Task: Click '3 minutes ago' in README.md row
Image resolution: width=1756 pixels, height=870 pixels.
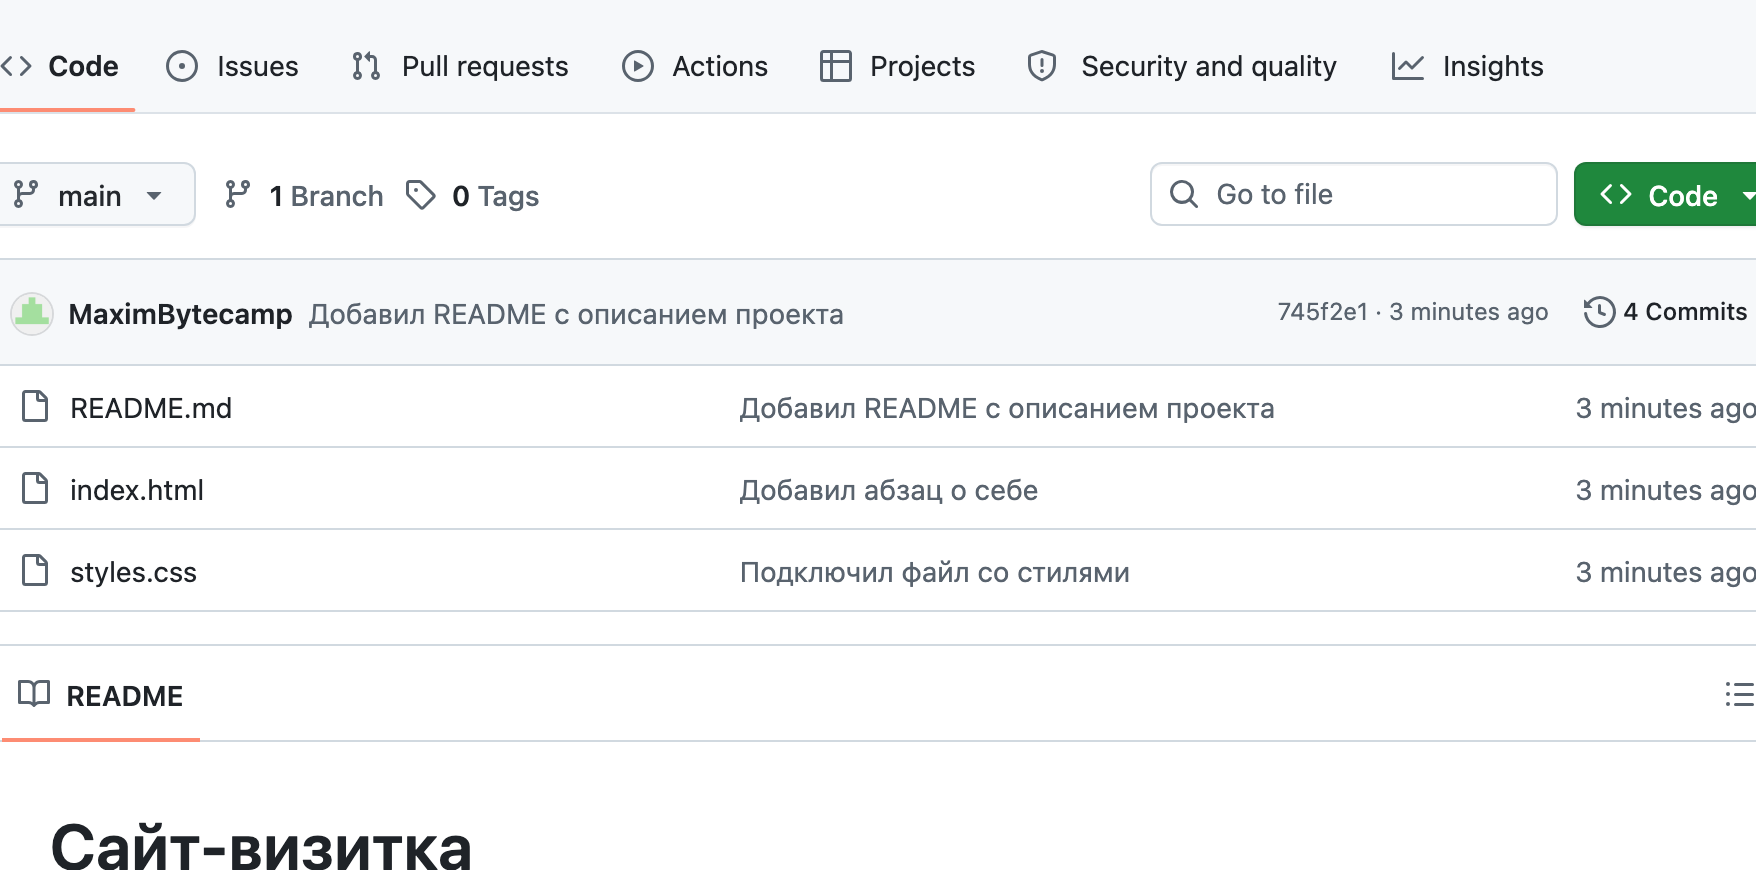Action: 1665,408
